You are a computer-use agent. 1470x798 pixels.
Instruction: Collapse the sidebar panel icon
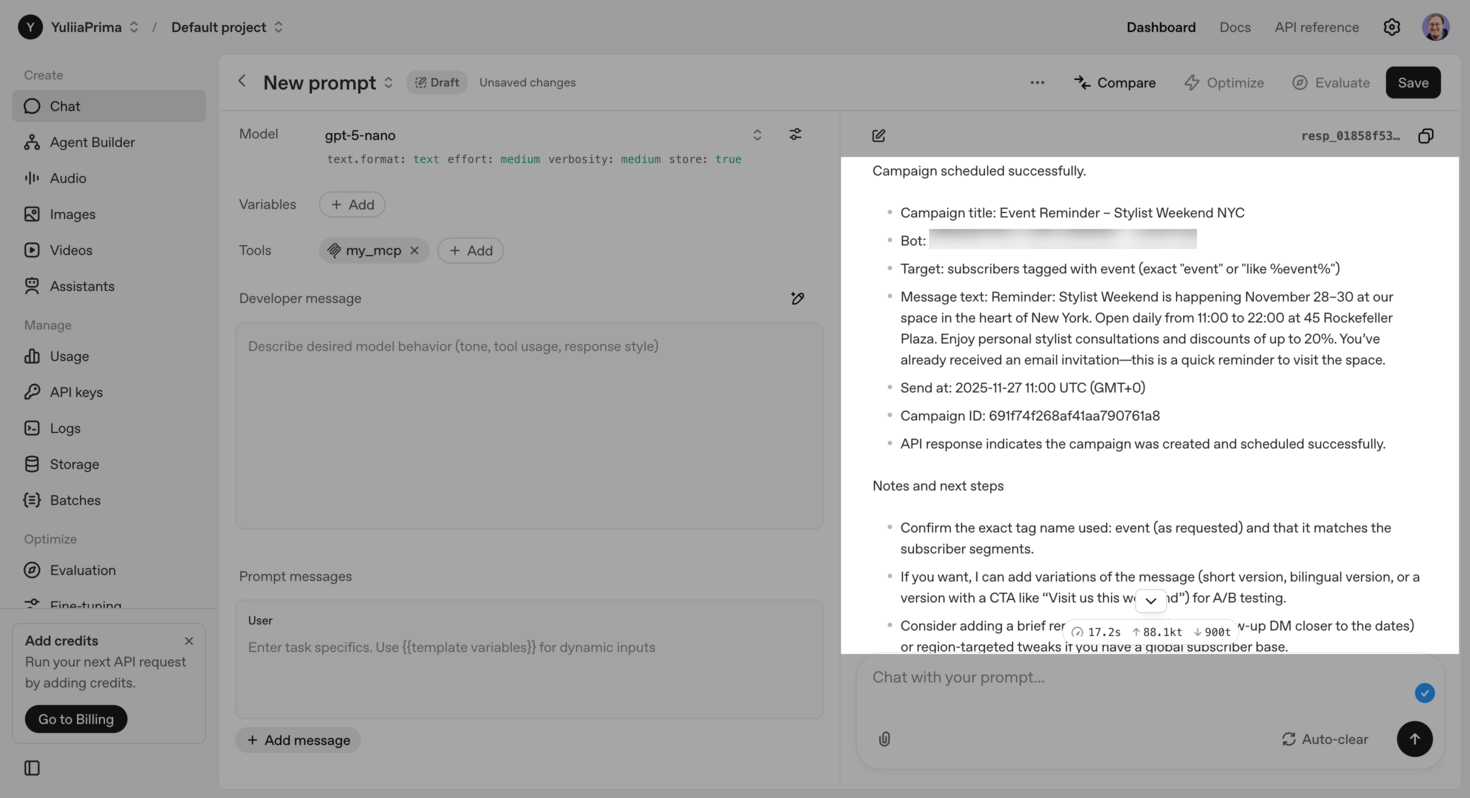point(32,768)
